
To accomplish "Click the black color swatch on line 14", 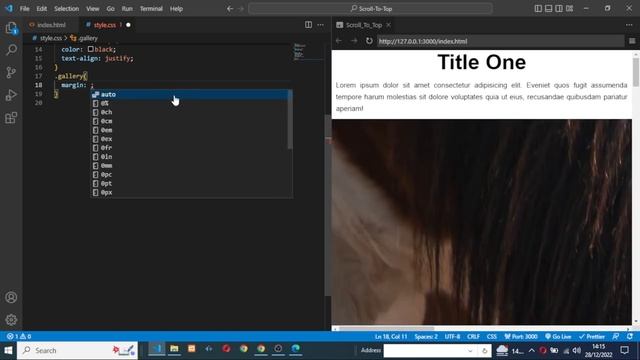I will [x=91, y=49].
